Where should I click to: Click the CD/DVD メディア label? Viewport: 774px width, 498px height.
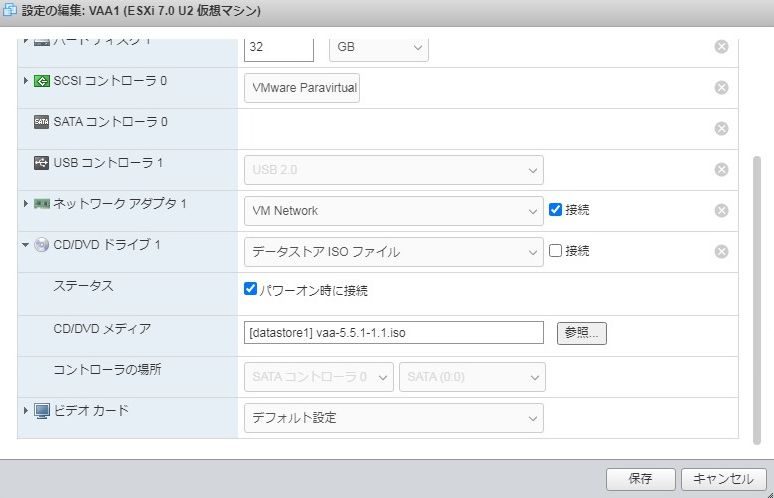click(102, 329)
